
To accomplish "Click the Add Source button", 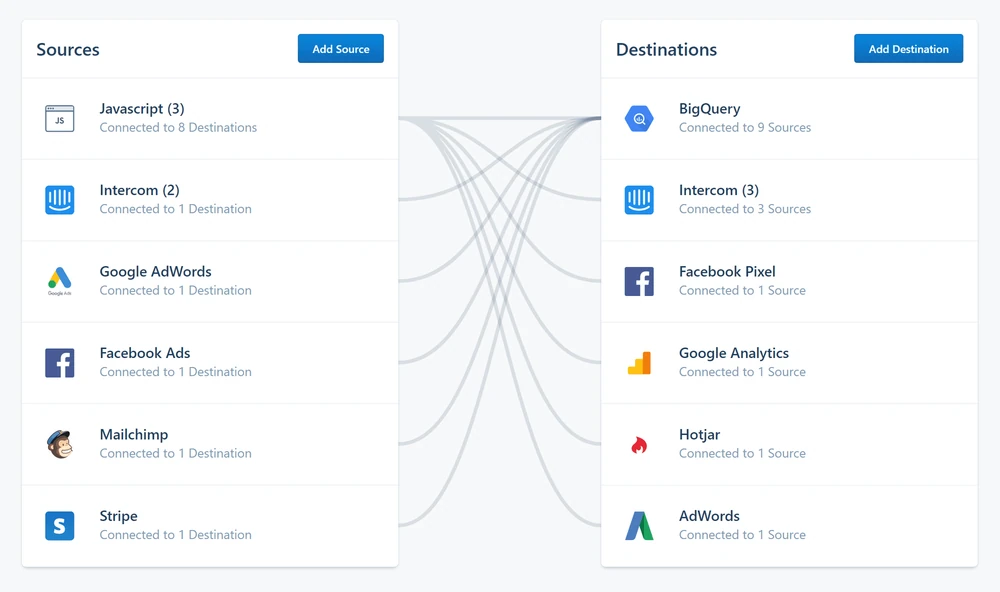I will tap(341, 48).
